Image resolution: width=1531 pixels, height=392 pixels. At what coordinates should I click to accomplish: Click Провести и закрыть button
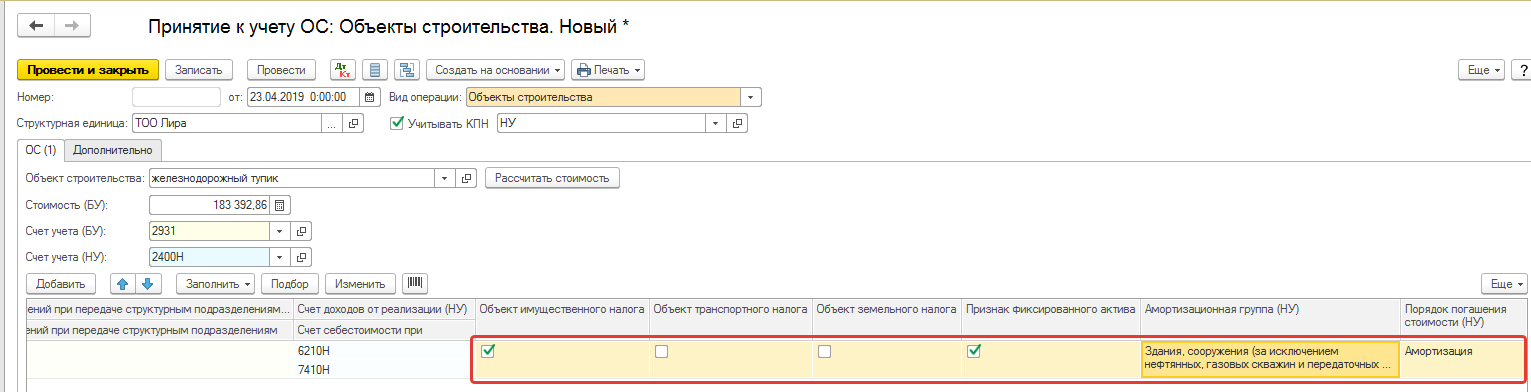coord(88,70)
